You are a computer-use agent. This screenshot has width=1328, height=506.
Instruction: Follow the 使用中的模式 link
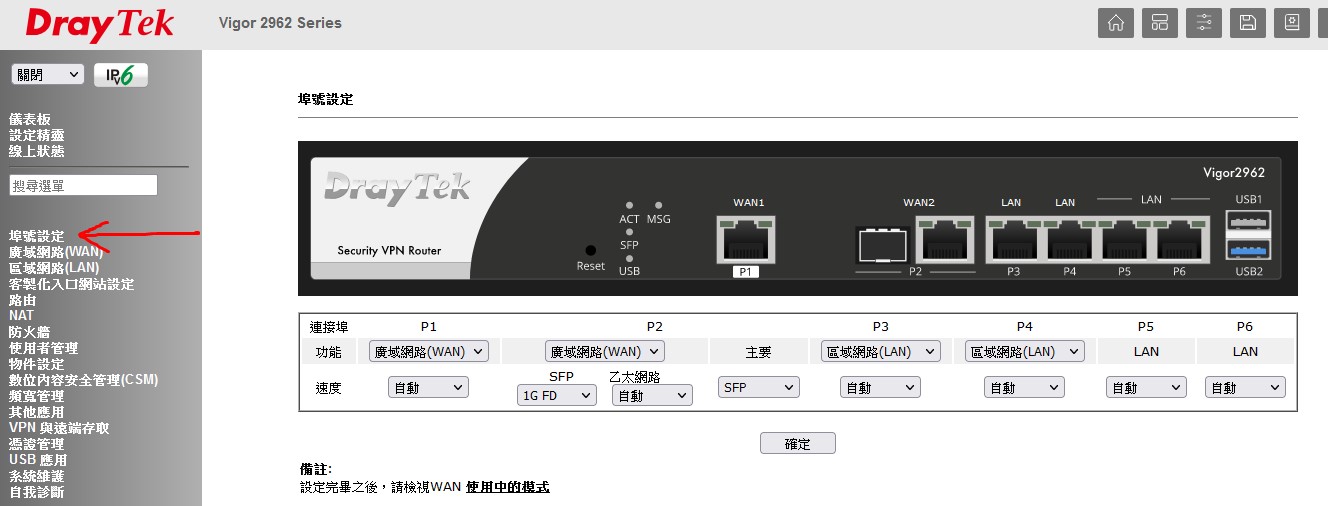[507, 487]
